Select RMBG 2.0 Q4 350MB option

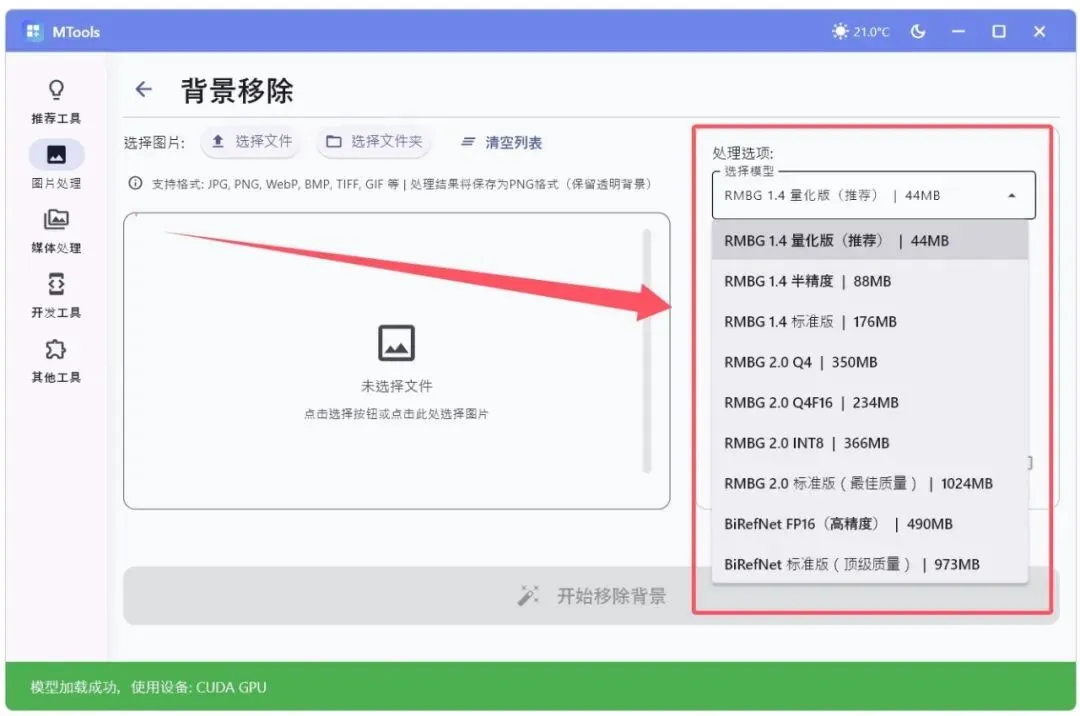(x=870, y=362)
